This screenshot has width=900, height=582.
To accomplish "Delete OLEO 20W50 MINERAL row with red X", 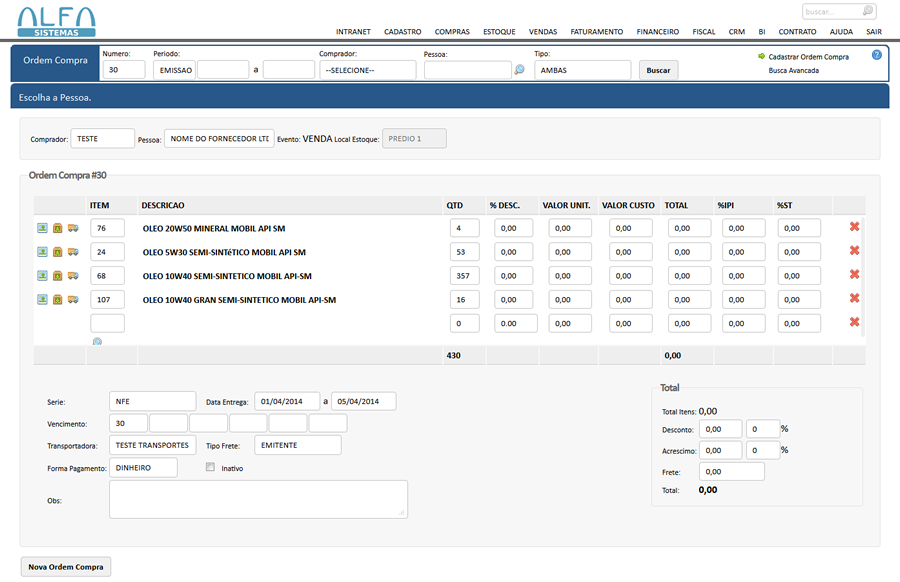I will coord(855,227).
